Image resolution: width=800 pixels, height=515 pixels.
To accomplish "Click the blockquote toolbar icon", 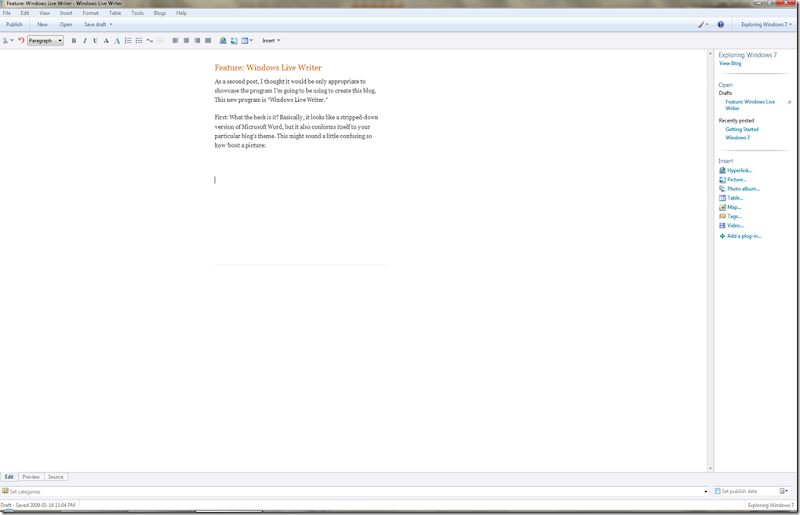I will pyautogui.click(x=149, y=40).
